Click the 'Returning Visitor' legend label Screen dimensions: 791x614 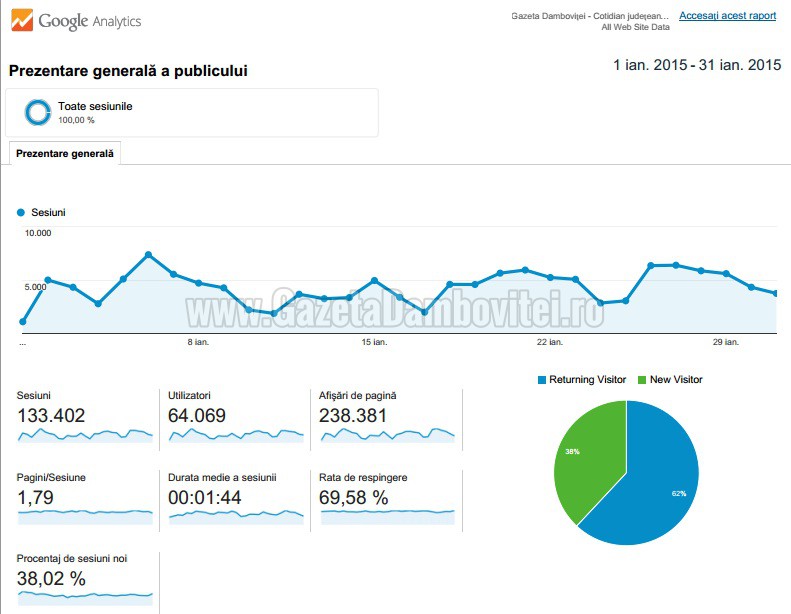coord(588,380)
